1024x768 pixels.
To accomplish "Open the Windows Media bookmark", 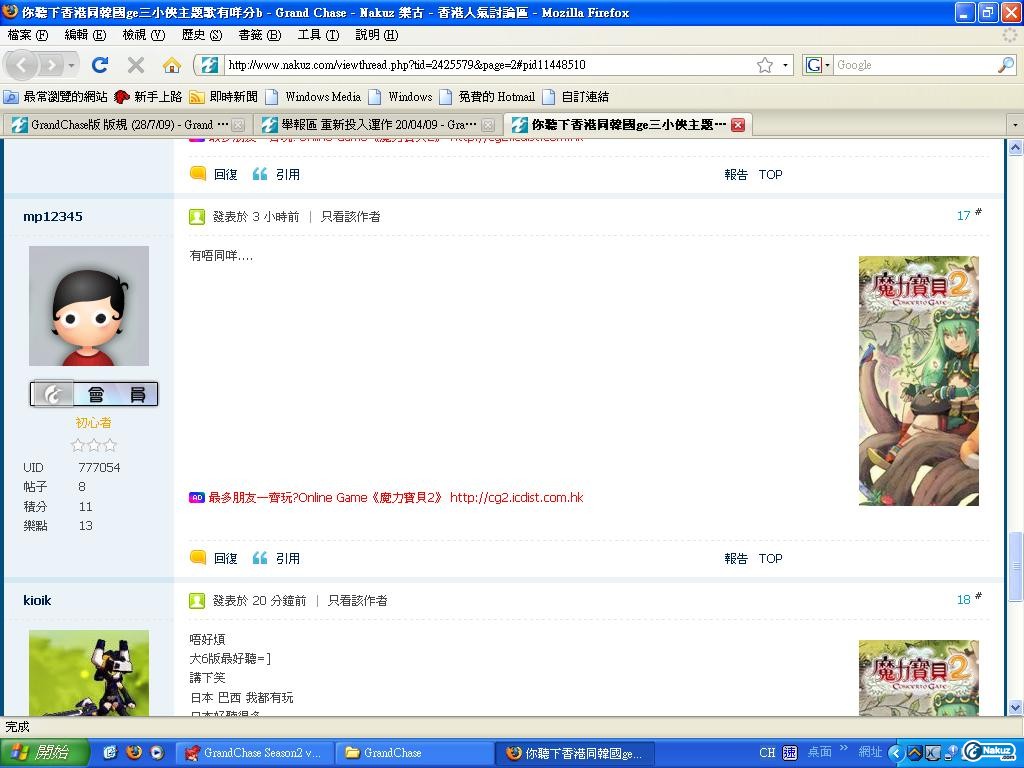I will click(313, 97).
